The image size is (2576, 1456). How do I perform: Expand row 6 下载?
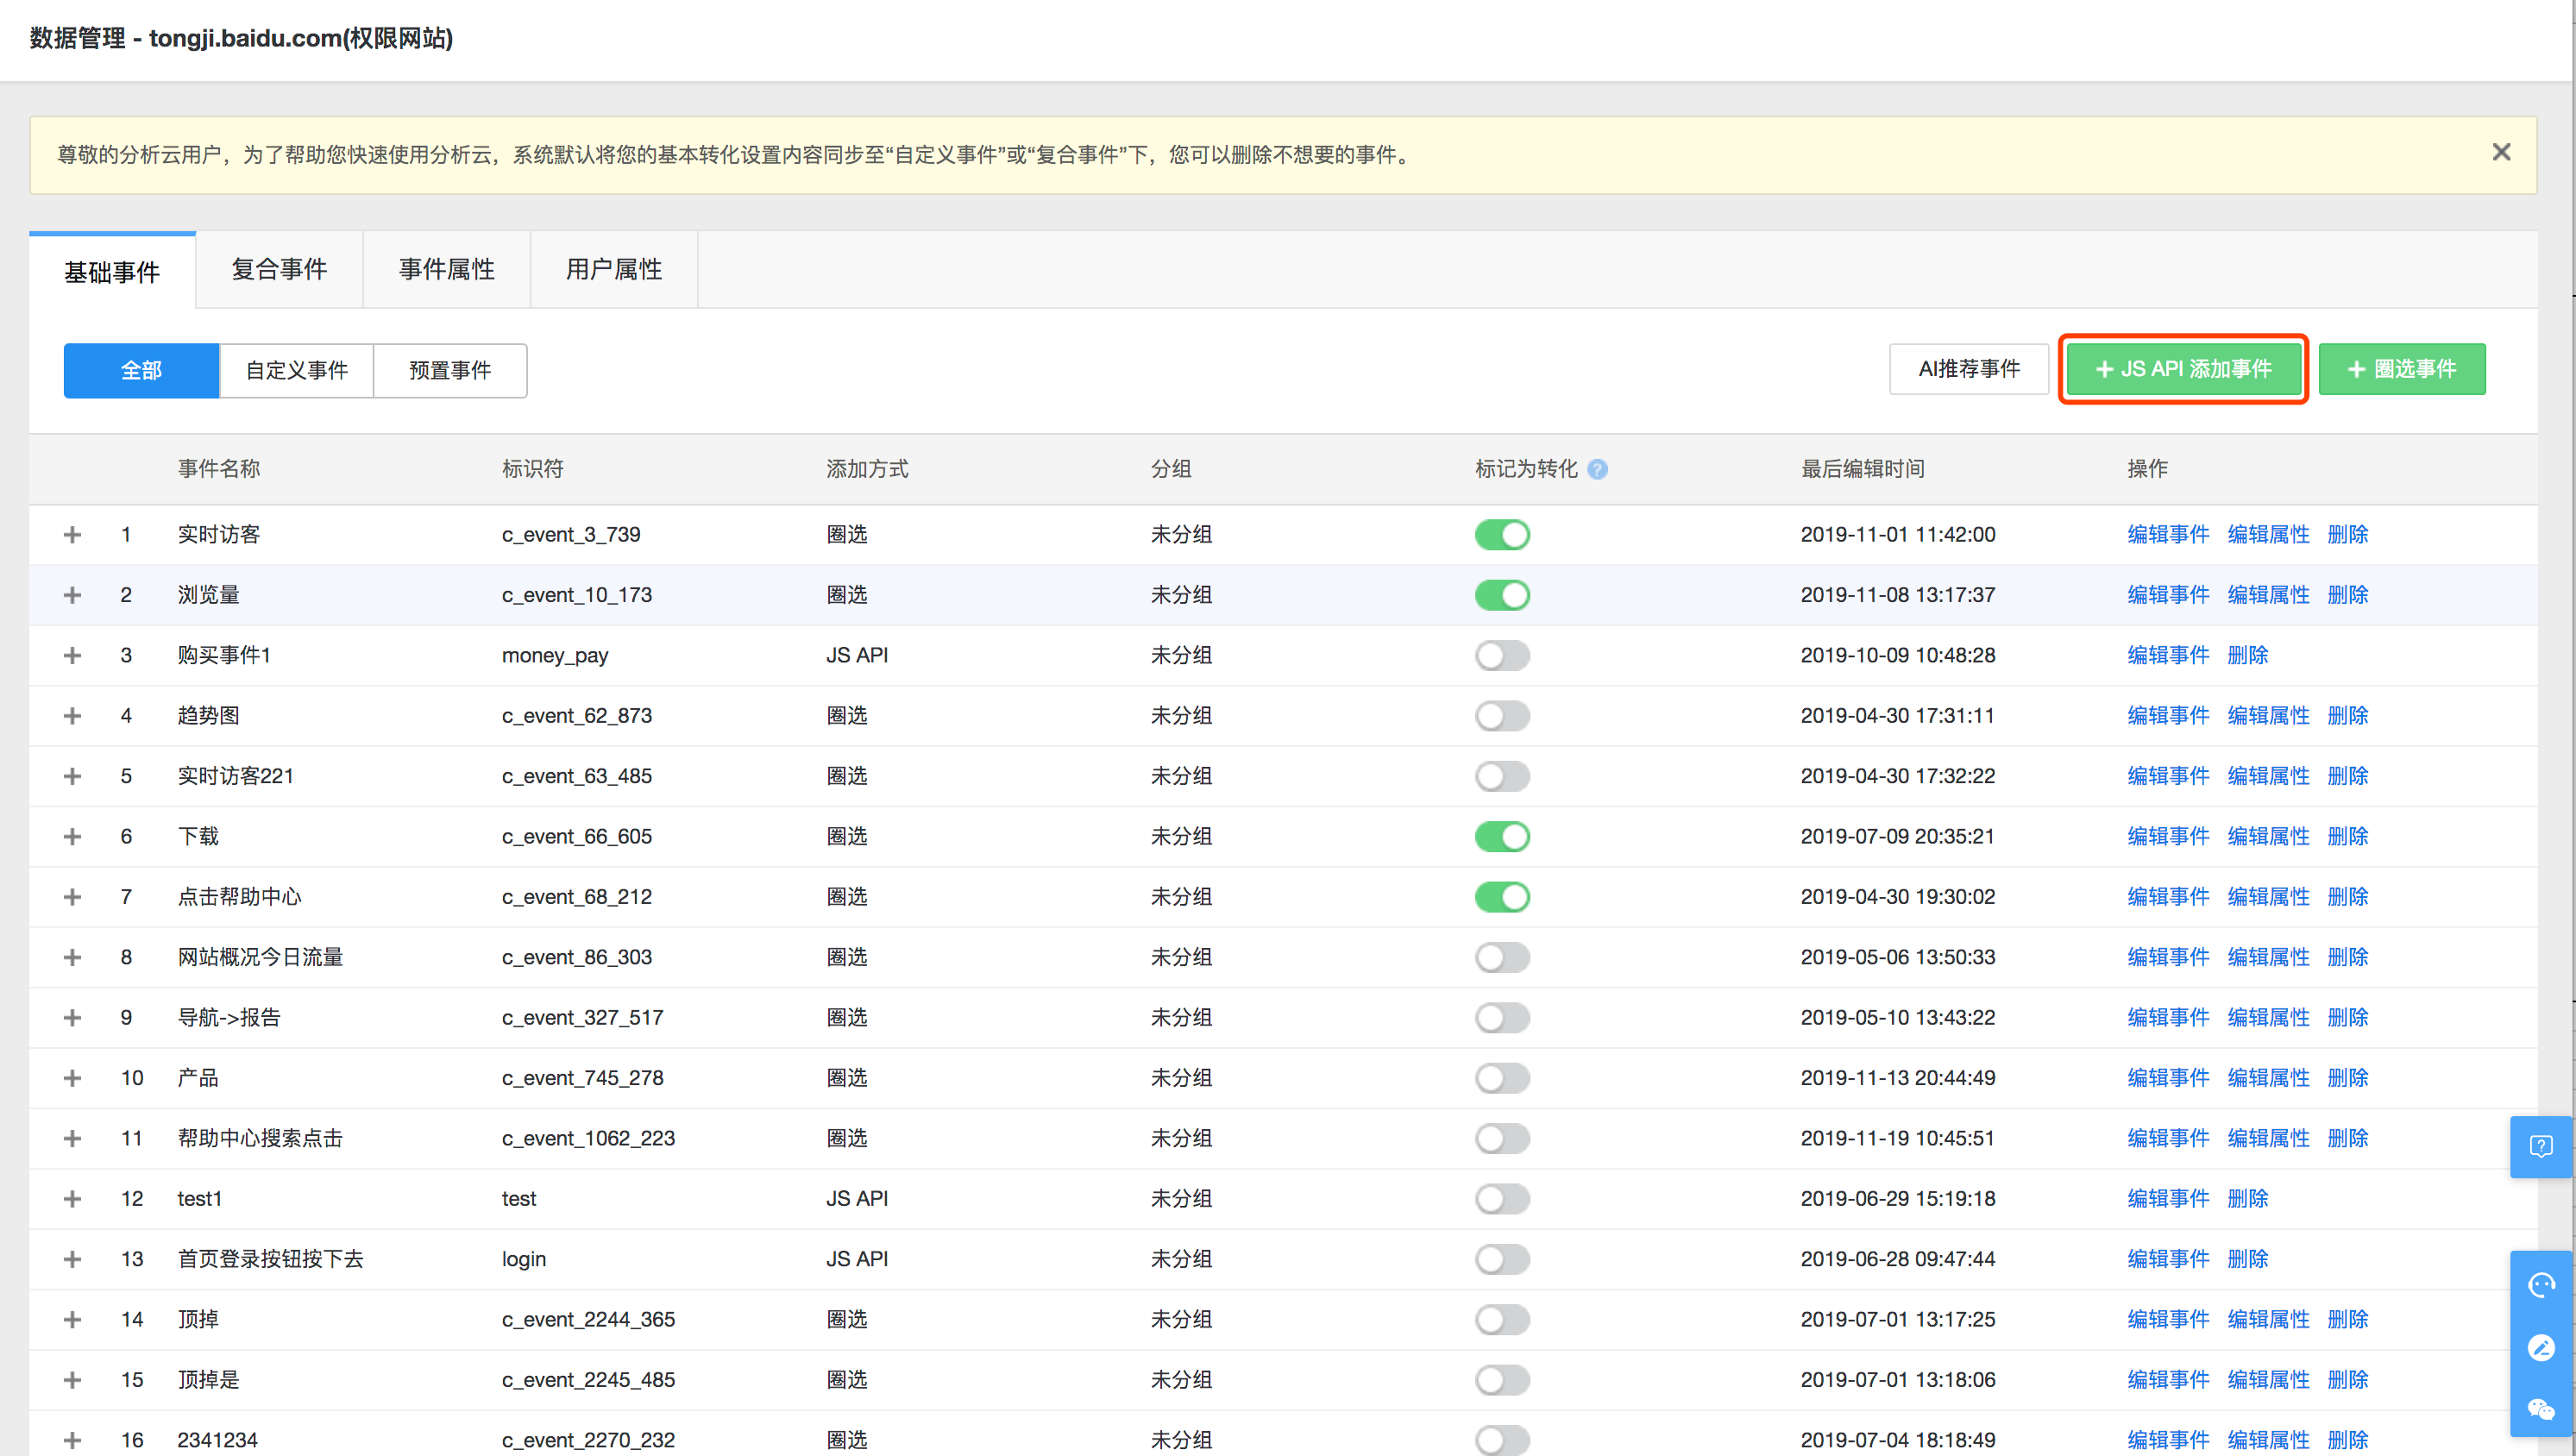[72, 837]
